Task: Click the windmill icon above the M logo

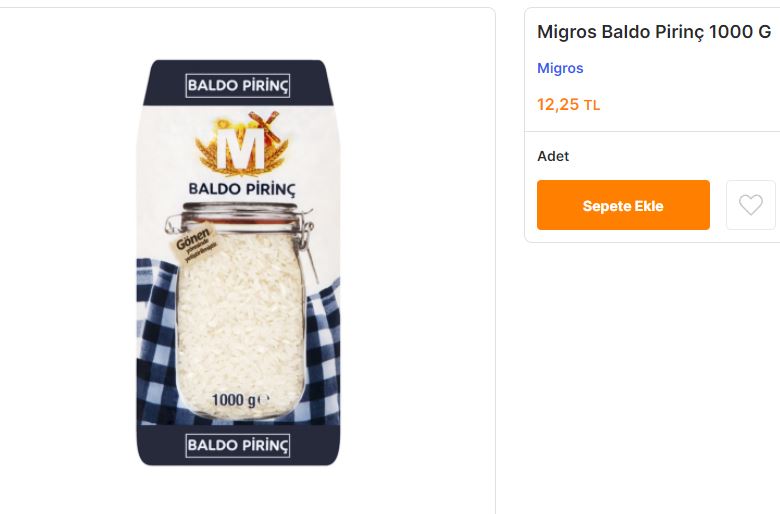Action: click(x=264, y=121)
